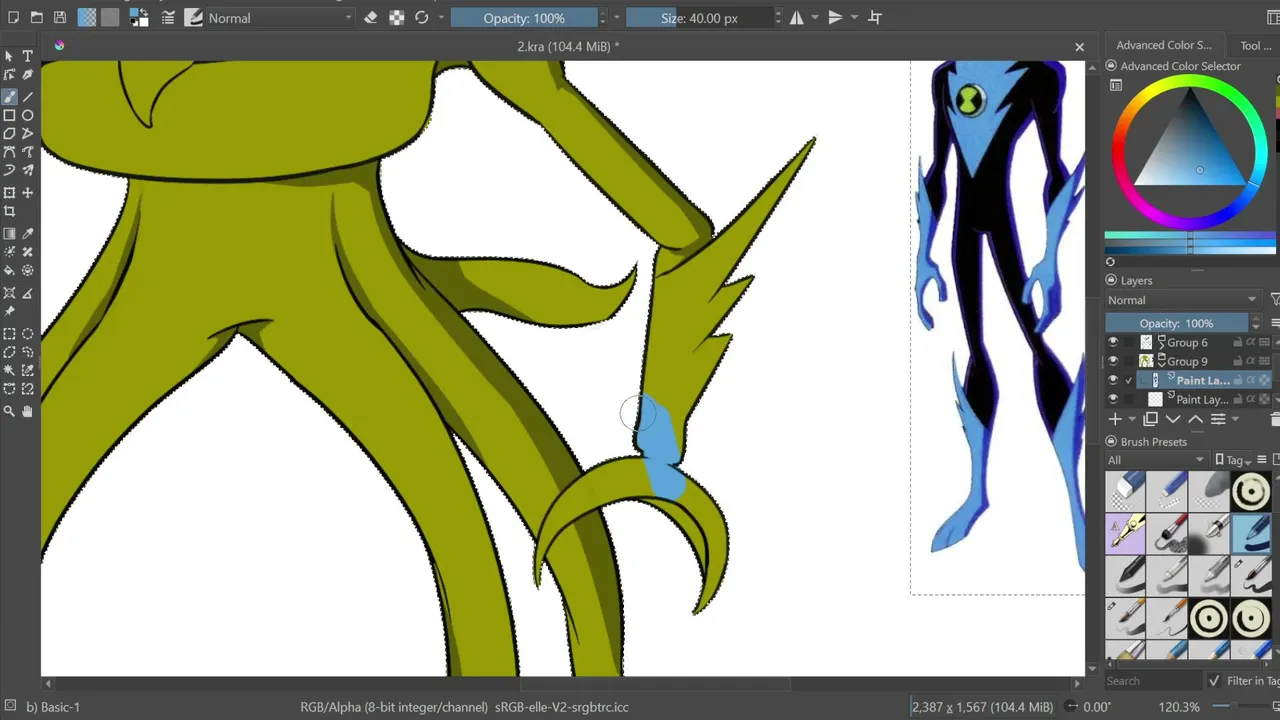Add a new paint layer
Viewport: 1280px width, 720px height.
coord(1115,420)
